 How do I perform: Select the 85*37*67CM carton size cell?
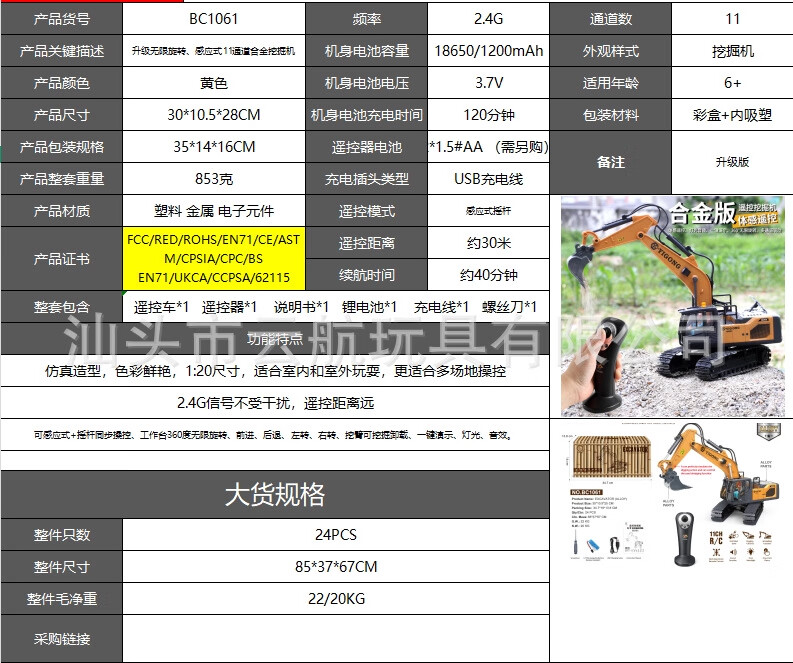pyautogui.click(x=336, y=566)
